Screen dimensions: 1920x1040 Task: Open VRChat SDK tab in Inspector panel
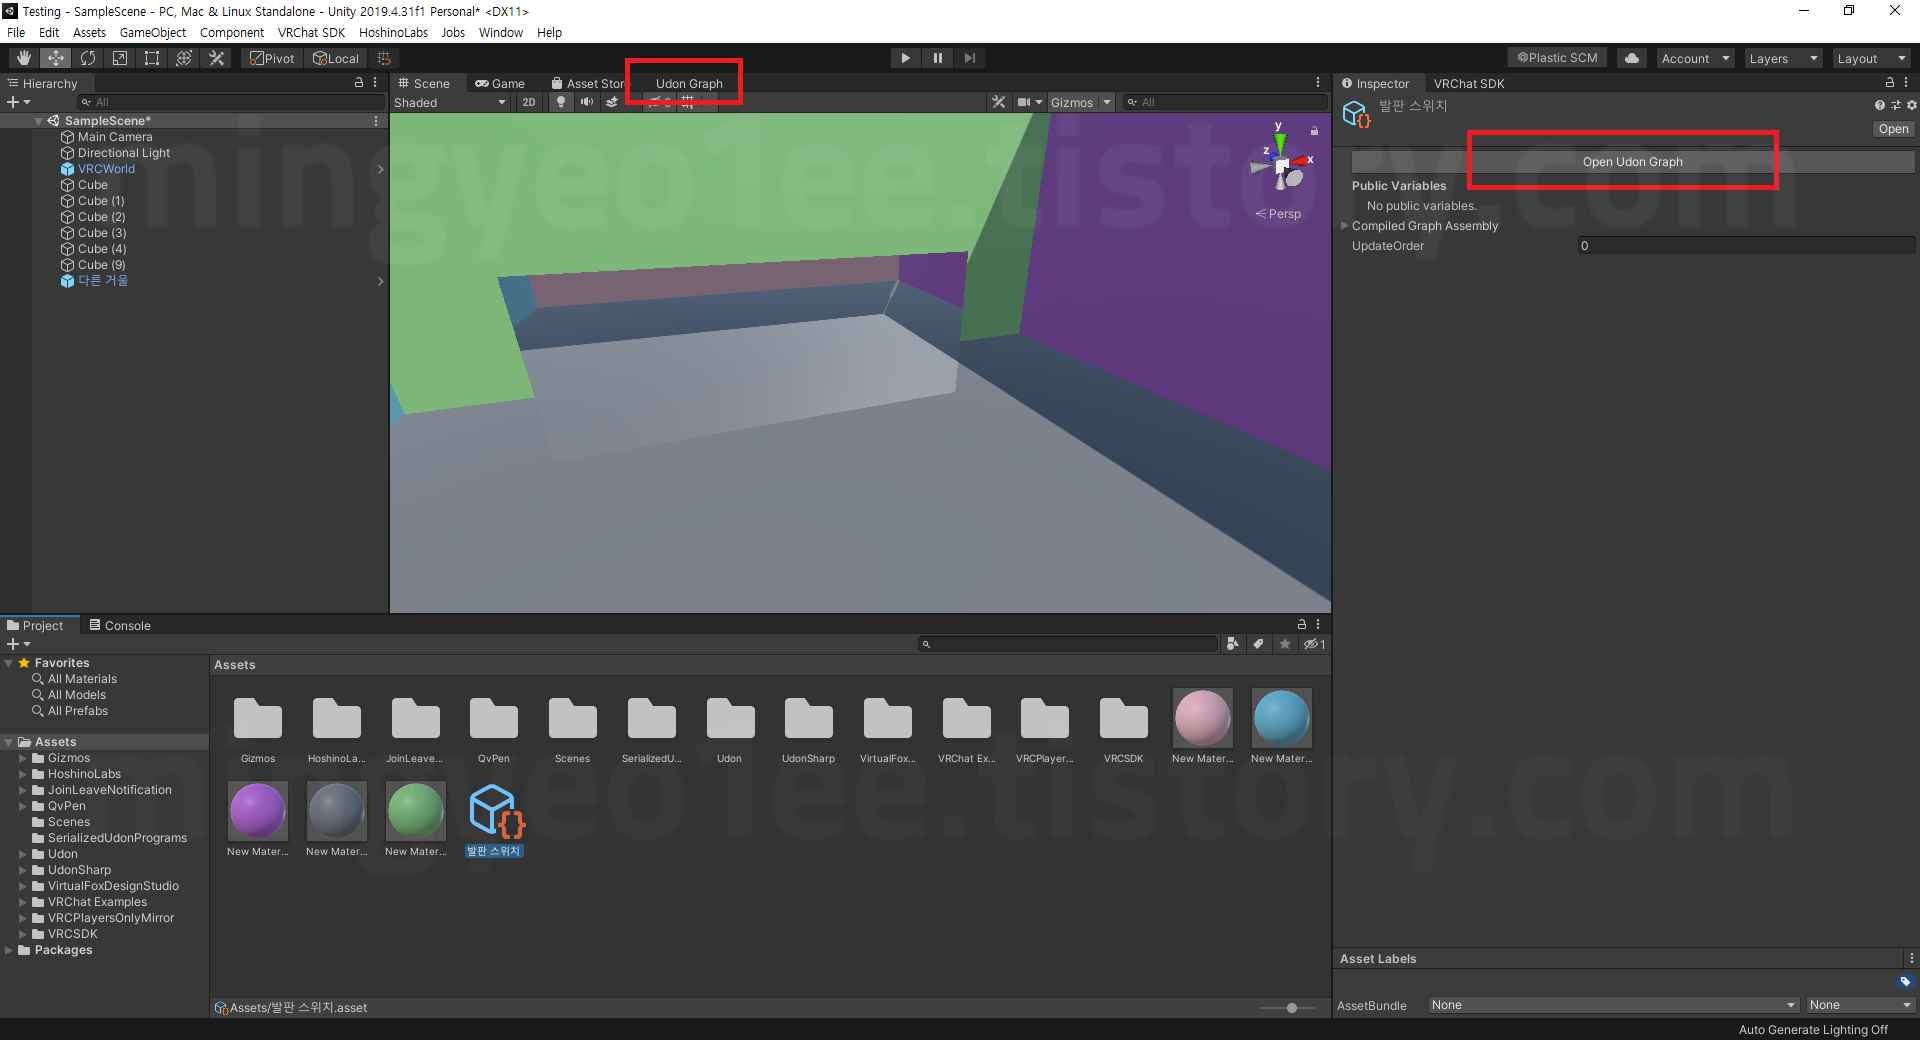point(1469,84)
